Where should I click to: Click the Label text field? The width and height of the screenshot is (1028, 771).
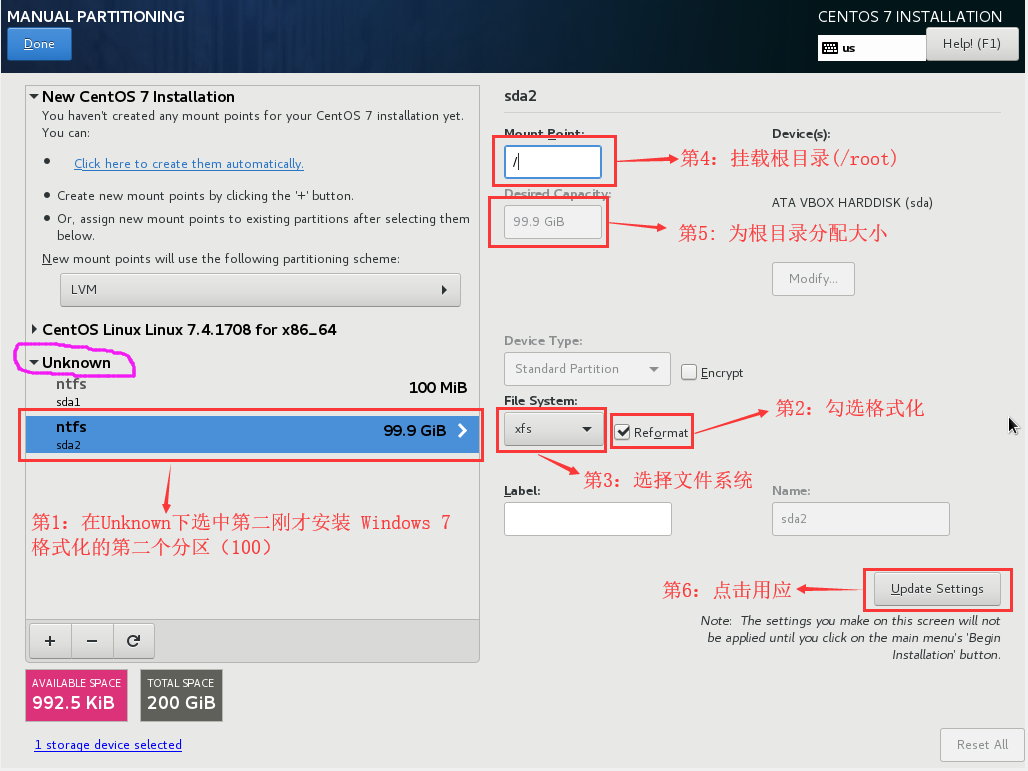click(x=587, y=519)
